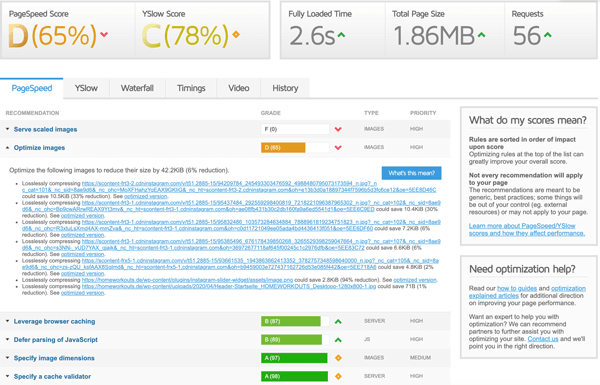Click the PRIORITY column header
This screenshot has height=385, width=600.
(x=423, y=113)
